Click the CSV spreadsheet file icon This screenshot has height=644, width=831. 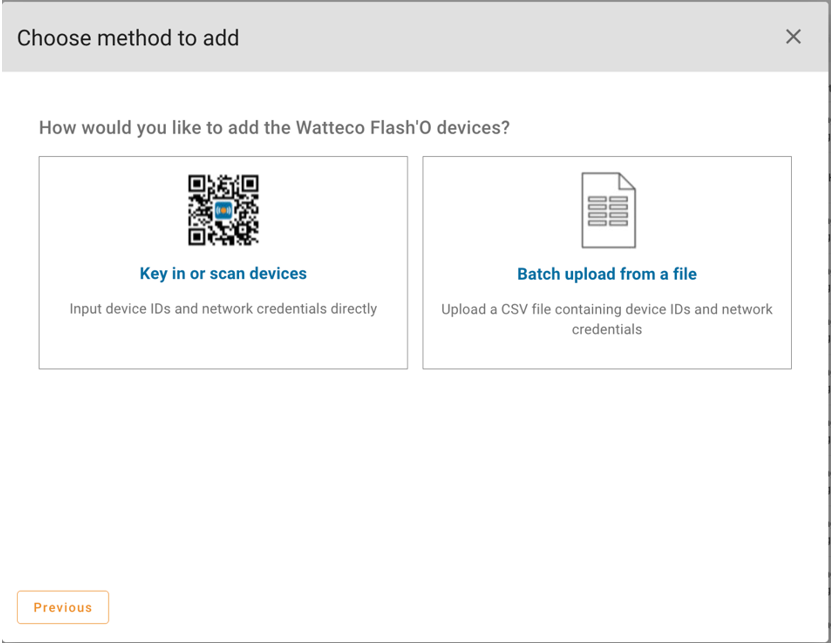(608, 210)
